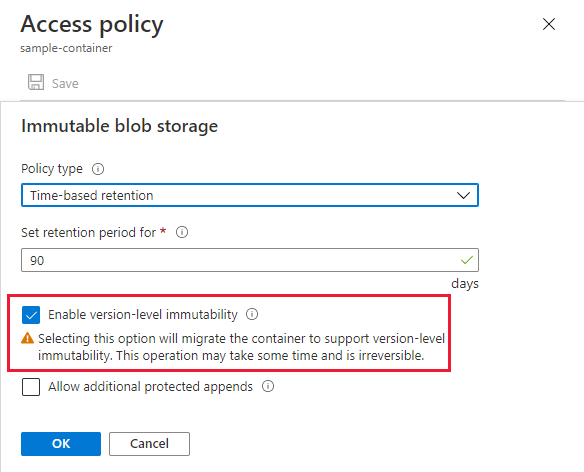Click info icon beside Allow additional protected appends
This screenshot has width=584, height=472.
(x=268, y=386)
